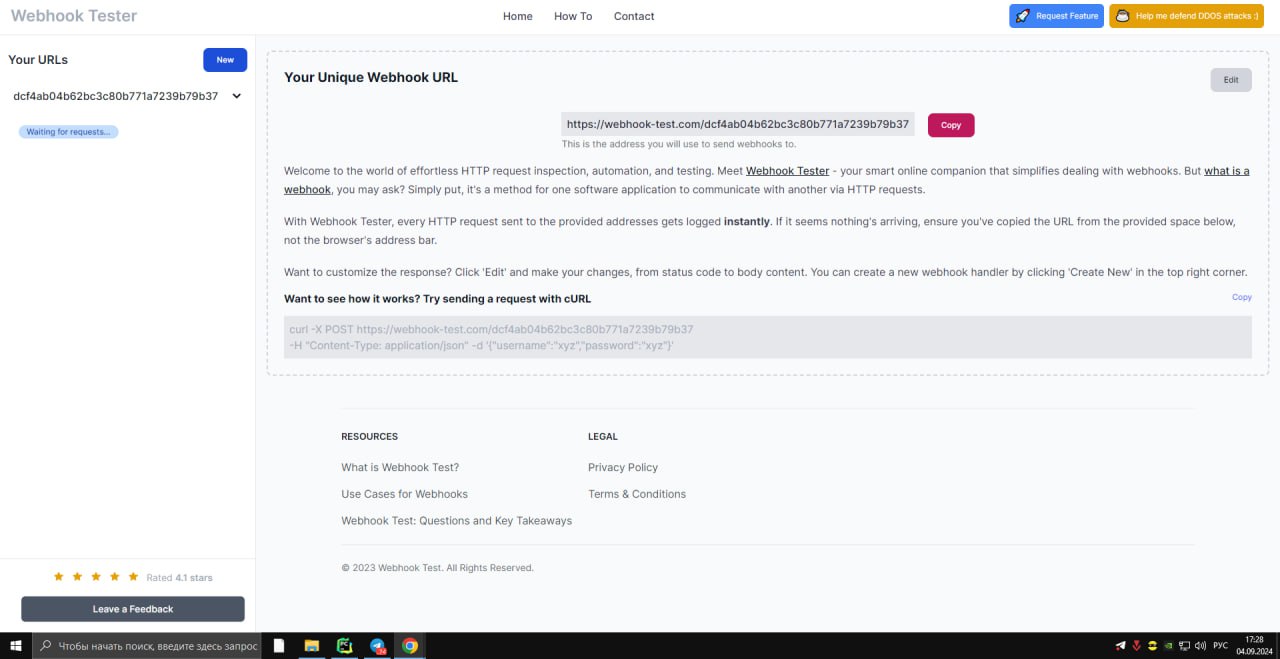Select the dcf4ab04b62bc3c80b771a7239b79b37 URL entry
This screenshot has width=1280, height=659.
coord(115,96)
